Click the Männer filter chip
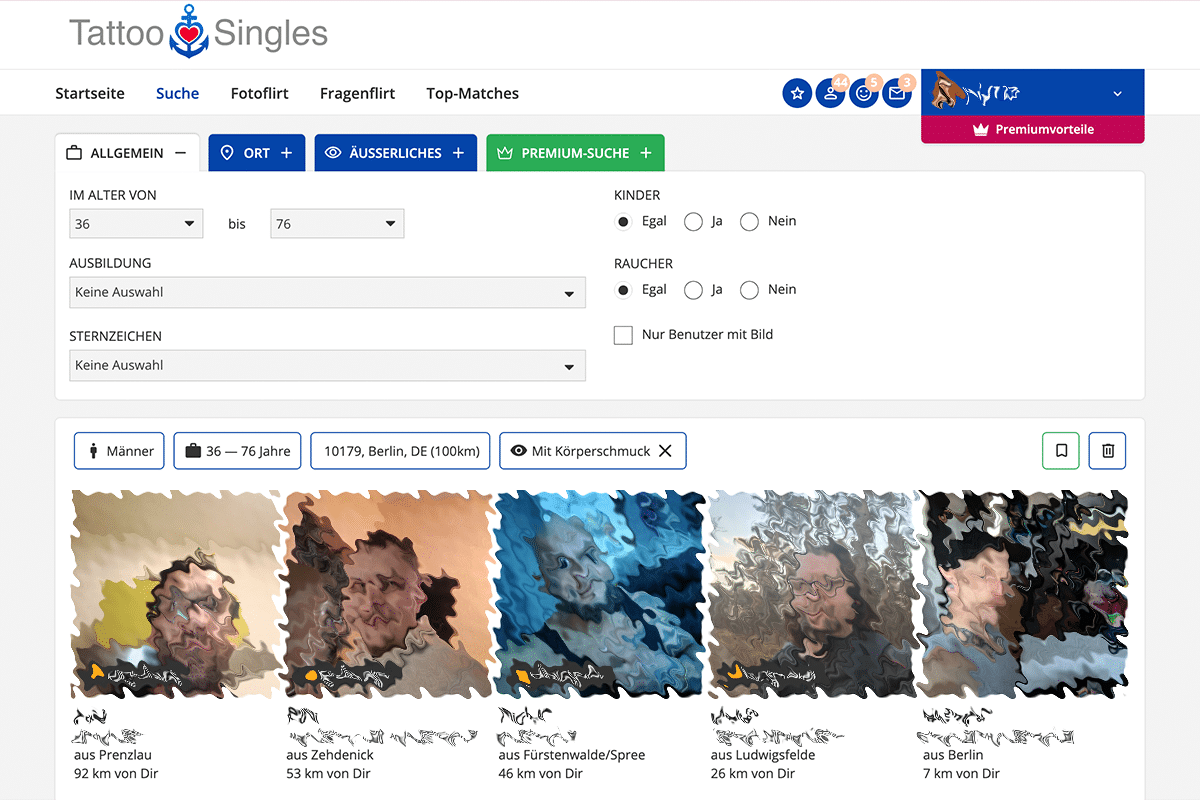Image resolution: width=1200 pixels, height=800 pixels. point(119,451)
